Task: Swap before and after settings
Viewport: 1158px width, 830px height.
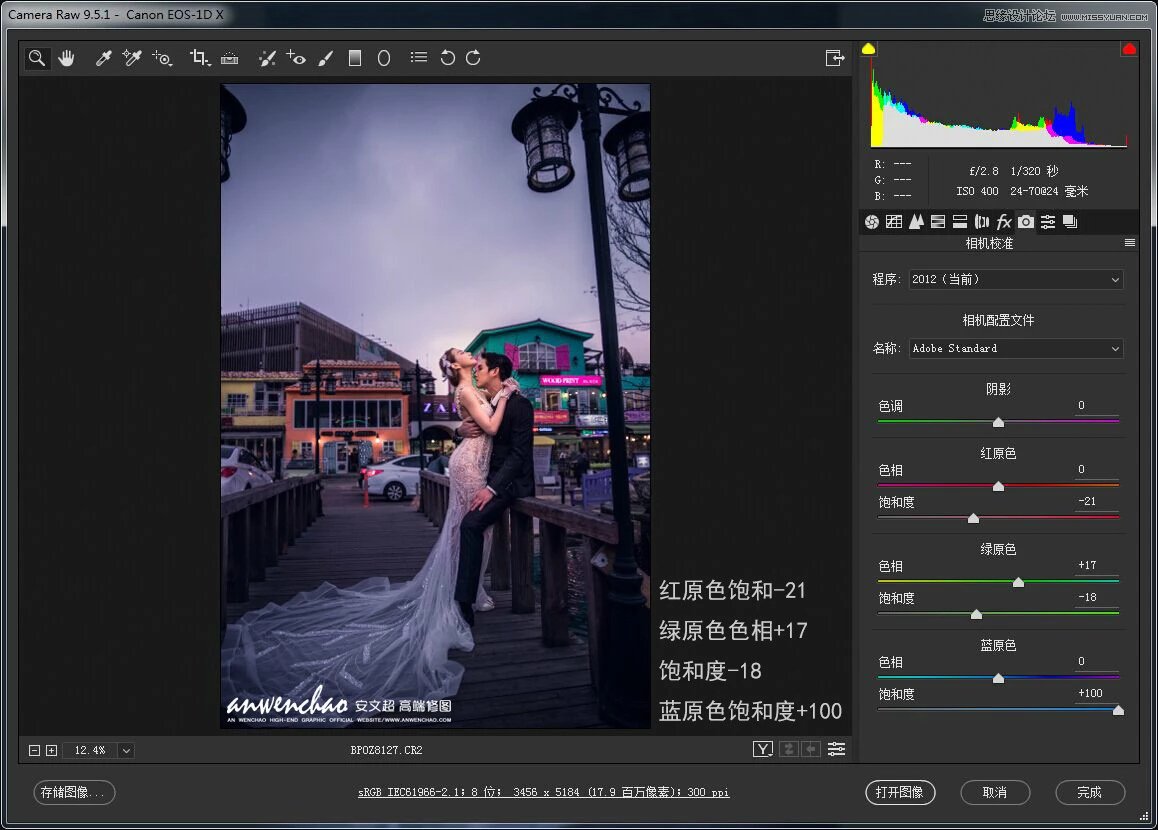Action: (789, 750)
